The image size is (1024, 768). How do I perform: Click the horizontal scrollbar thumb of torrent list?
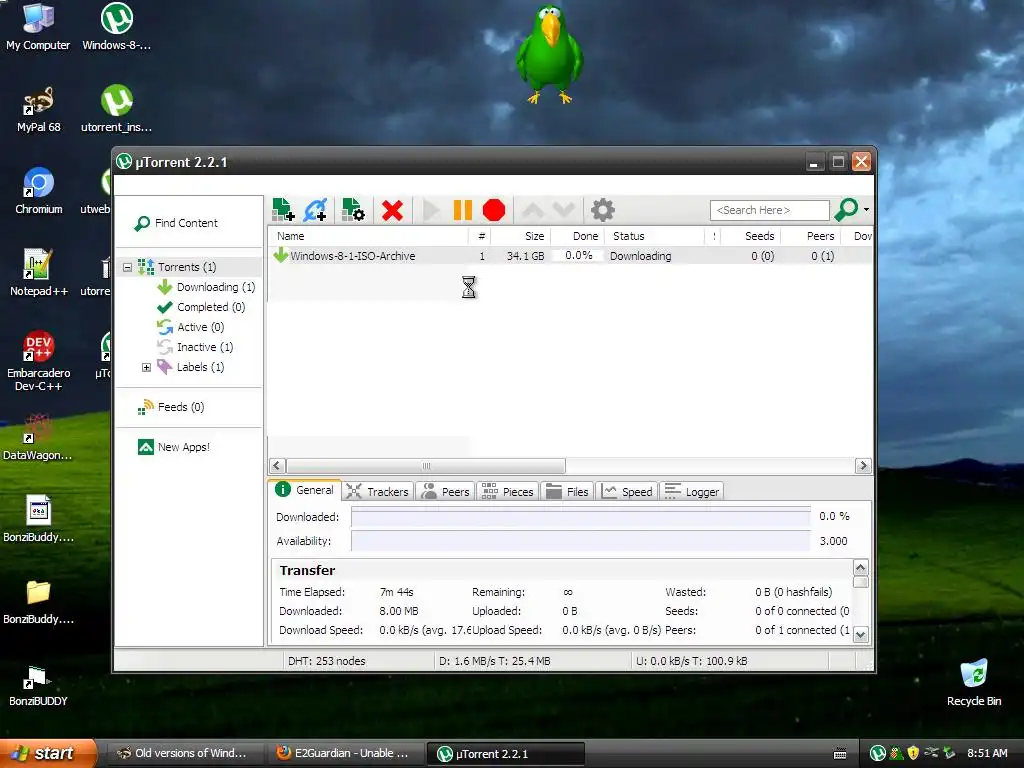(426, 466)
